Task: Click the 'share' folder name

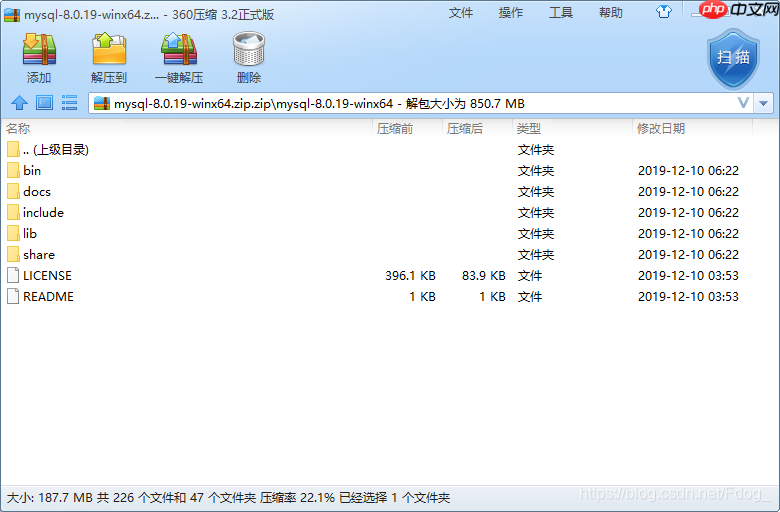Action: point(39,255)
